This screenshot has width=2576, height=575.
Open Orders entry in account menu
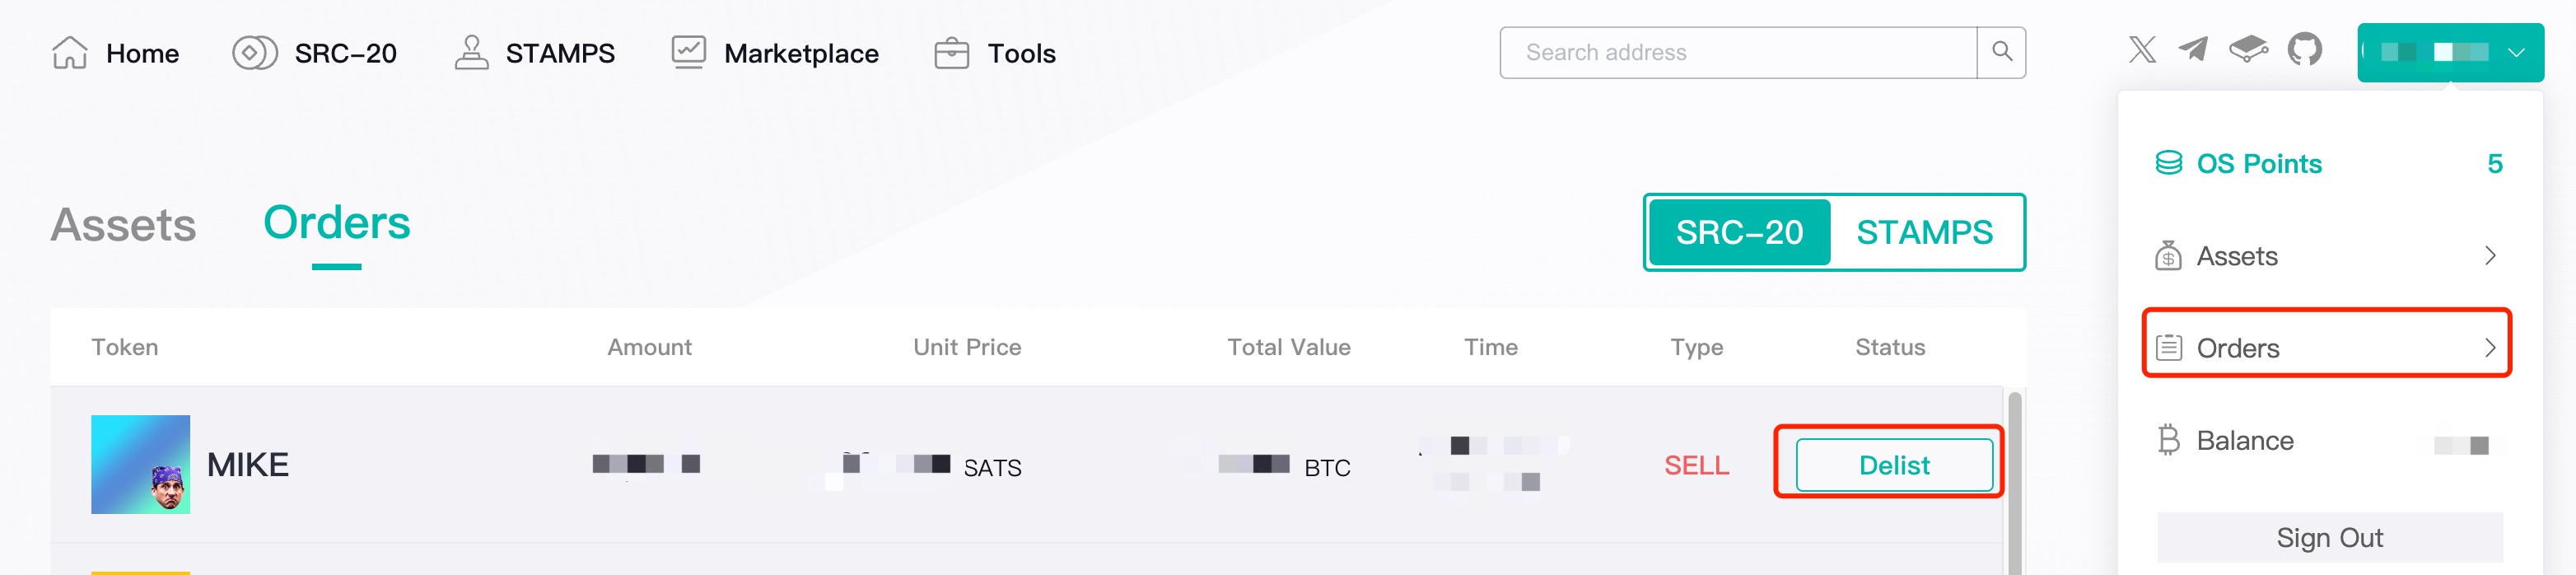point(2326,348)
